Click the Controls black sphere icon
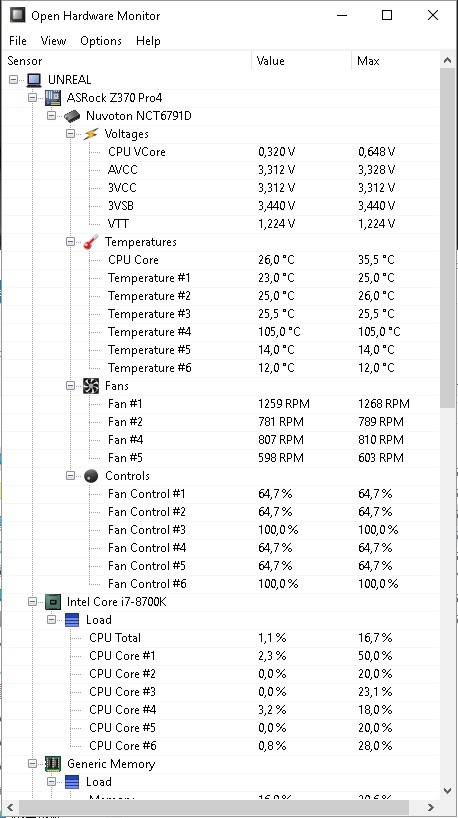Image resolution: width=458 pixels, height=818 pixels. (91, 476)
